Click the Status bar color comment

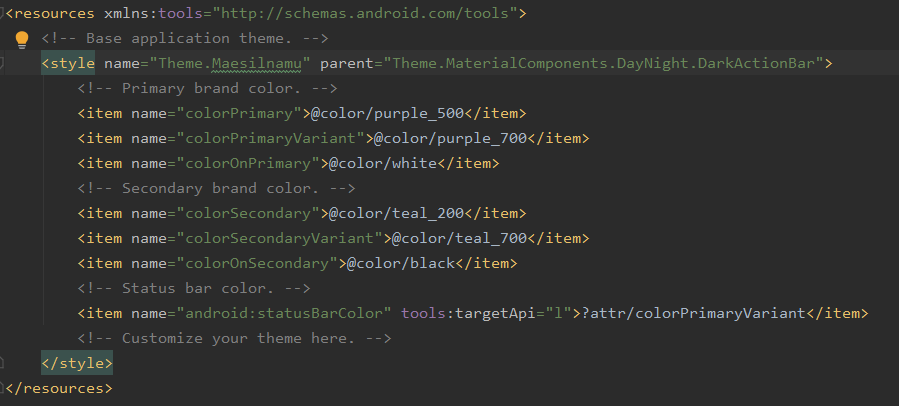click(x=194, y=288)
